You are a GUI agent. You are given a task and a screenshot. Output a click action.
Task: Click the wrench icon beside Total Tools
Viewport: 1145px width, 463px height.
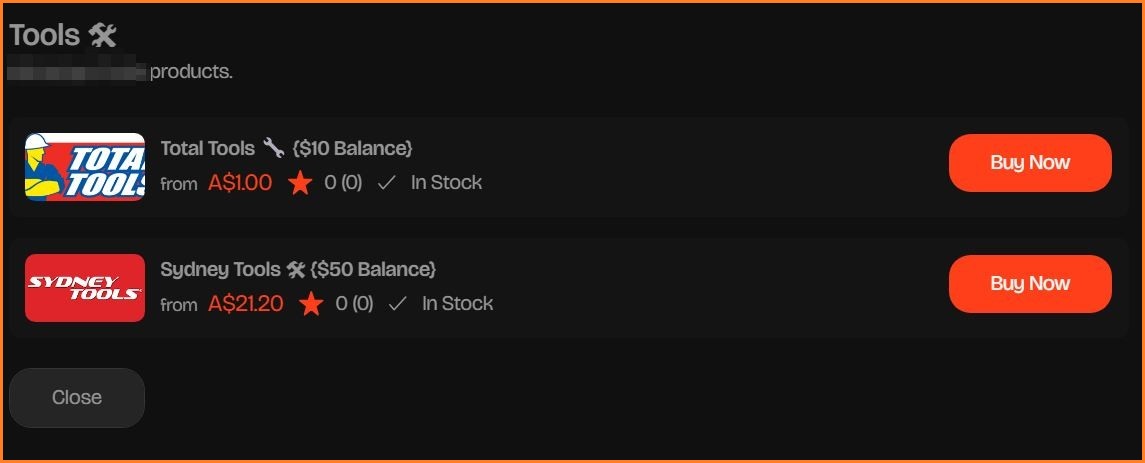coord(274,149)
